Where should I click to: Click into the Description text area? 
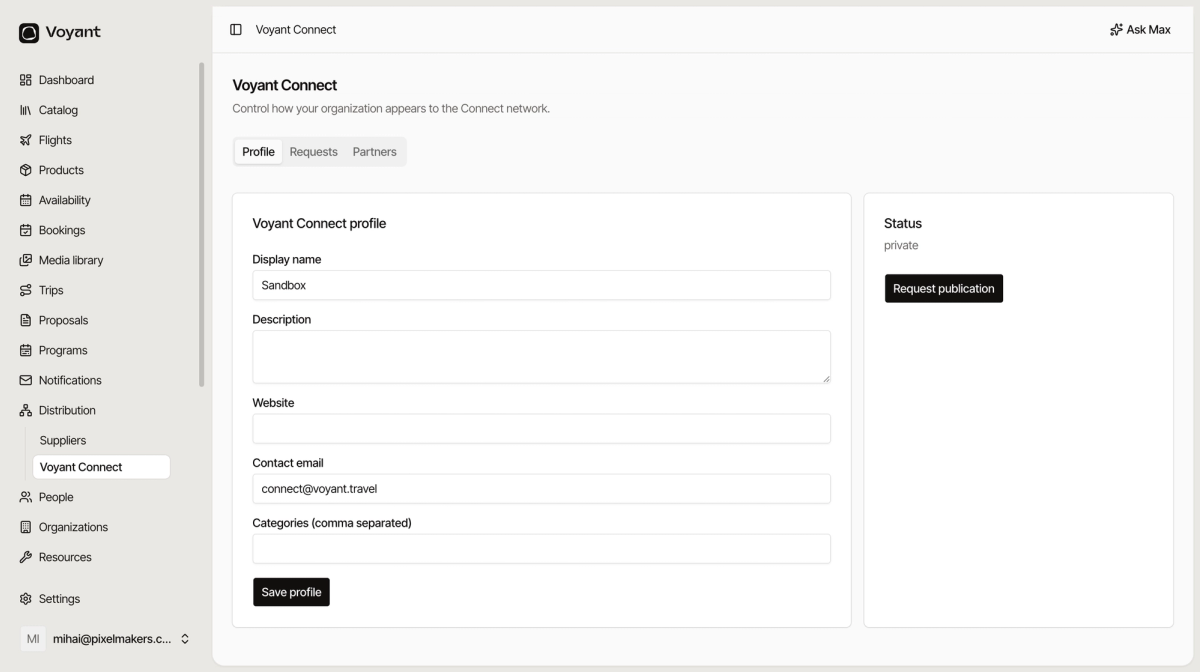(x=541, y=357)
